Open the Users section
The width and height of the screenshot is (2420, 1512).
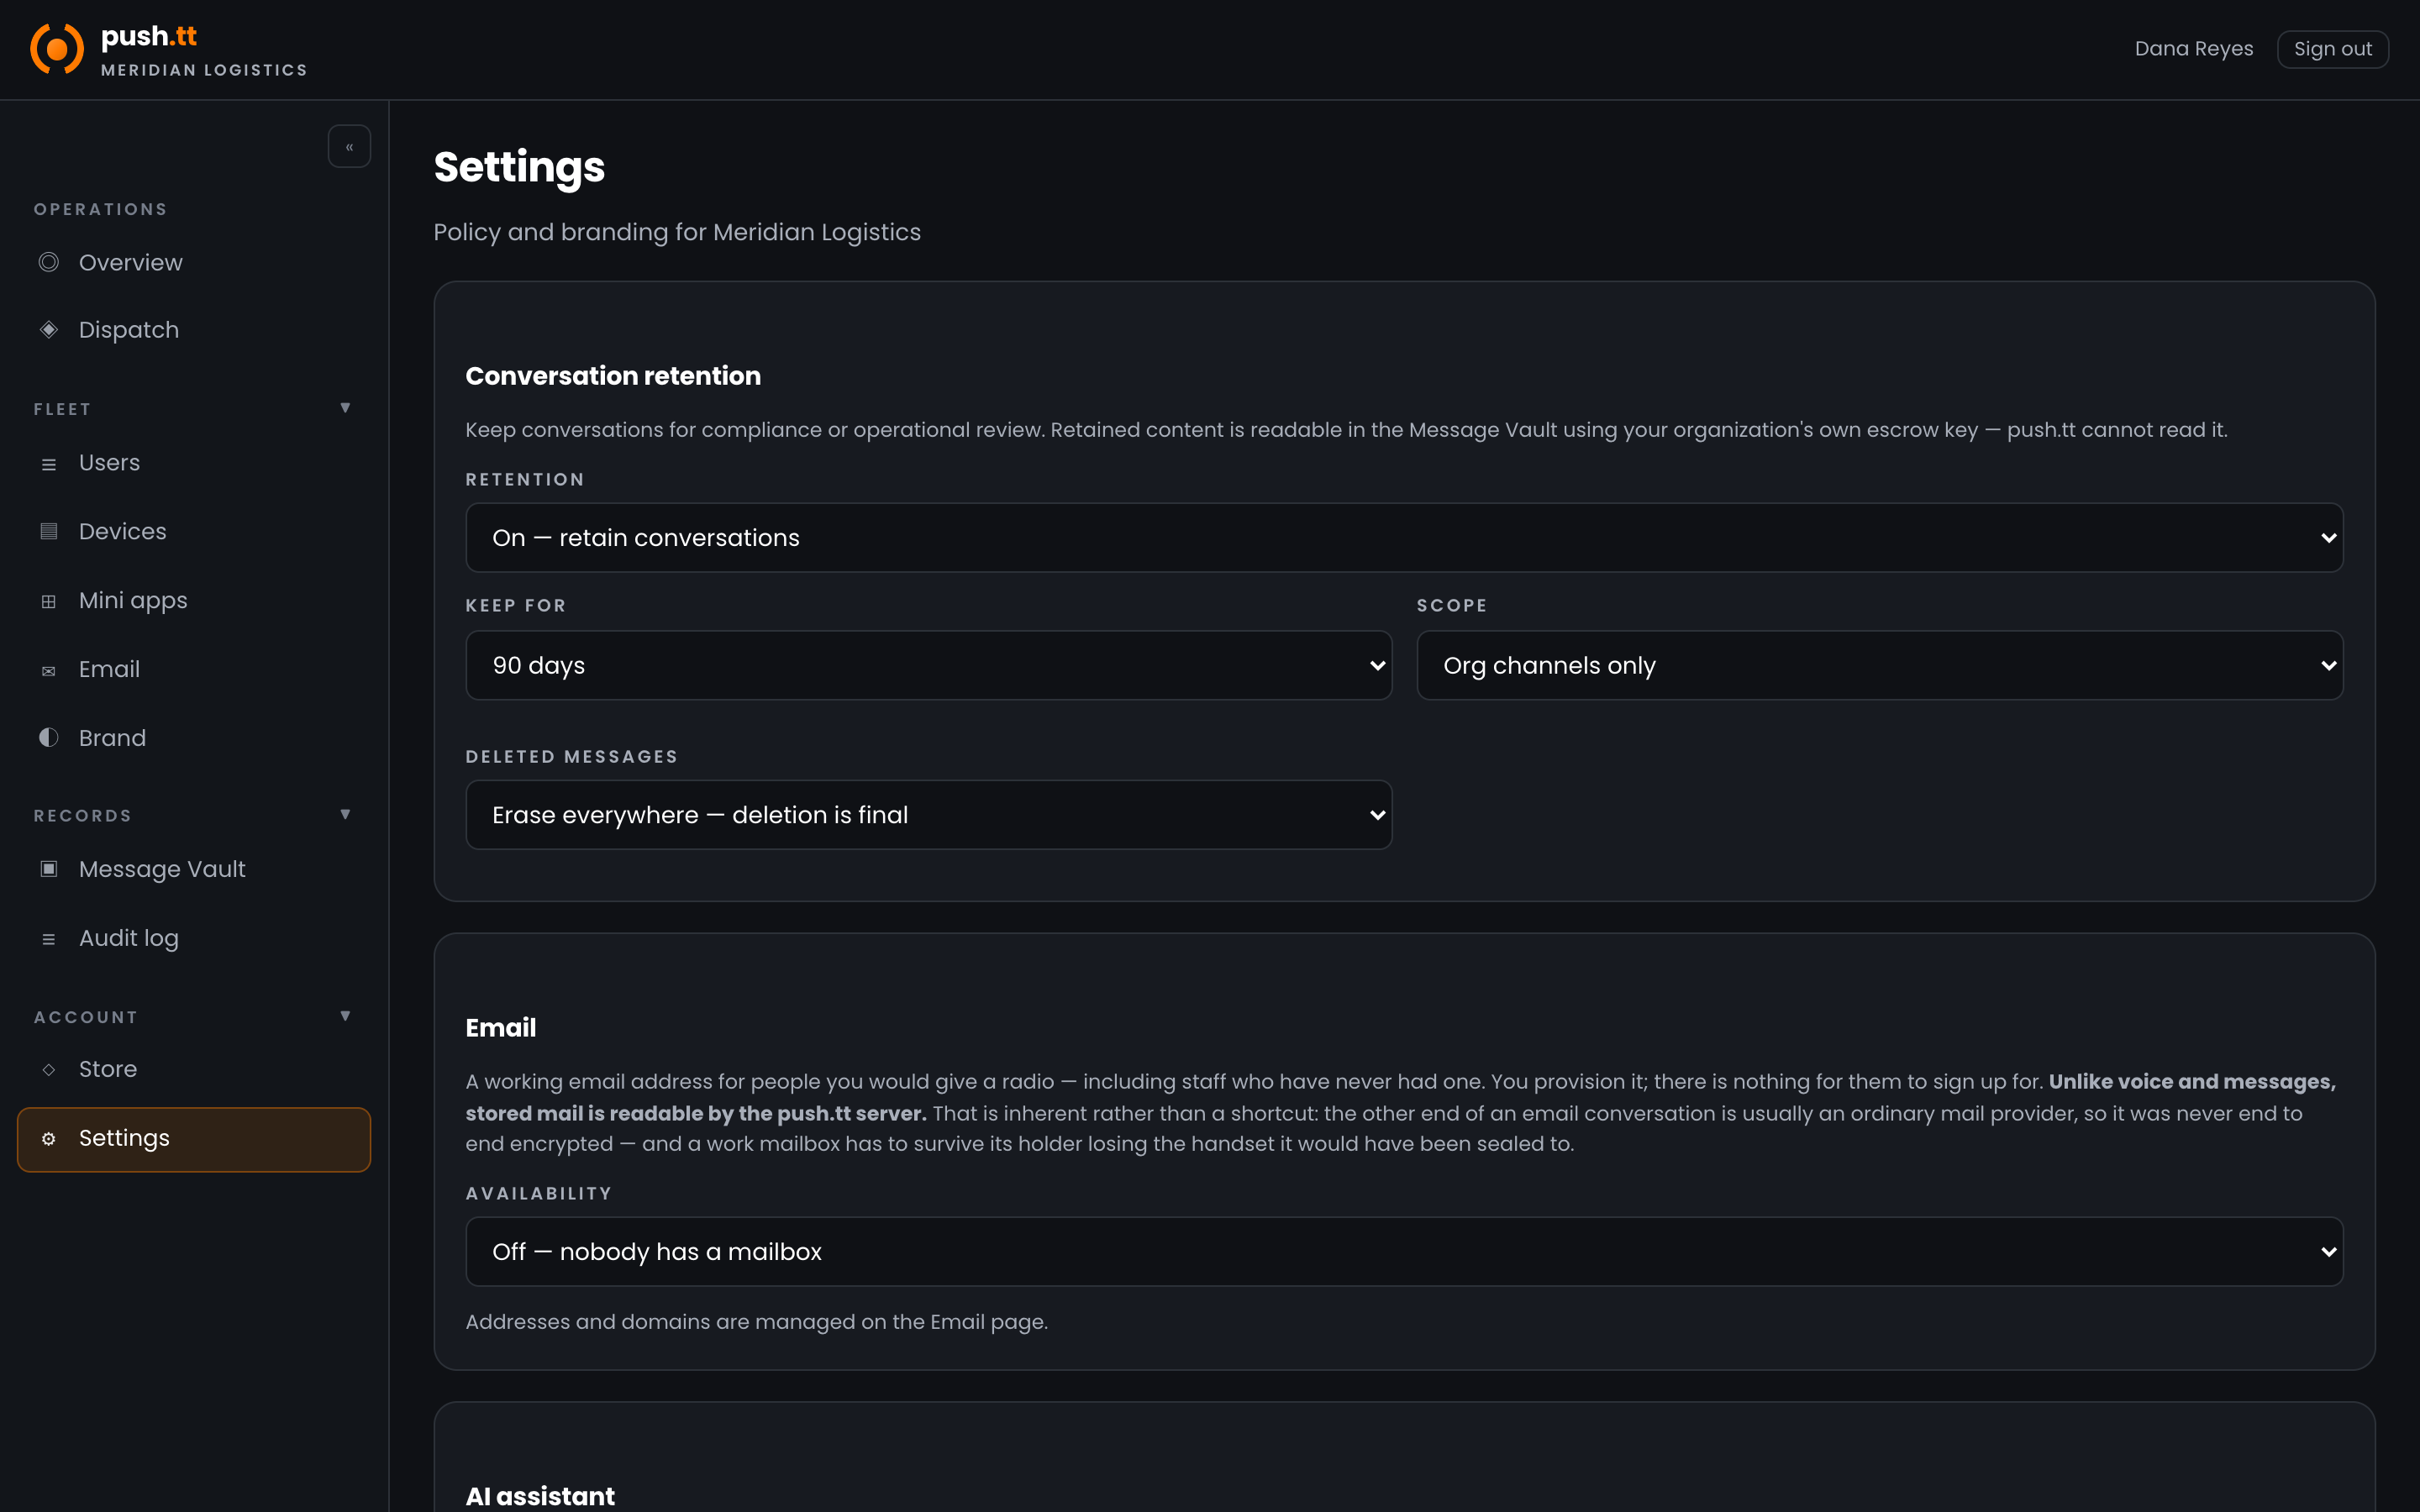click(x=194, y=463)
